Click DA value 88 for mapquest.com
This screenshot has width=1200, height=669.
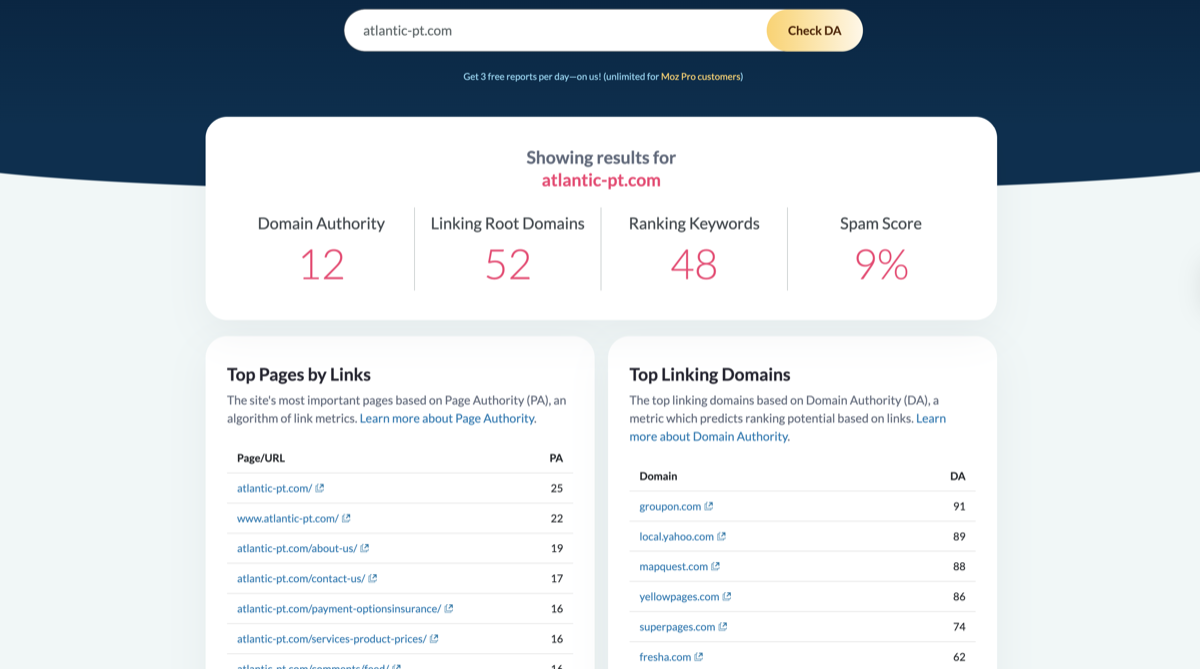959,566
